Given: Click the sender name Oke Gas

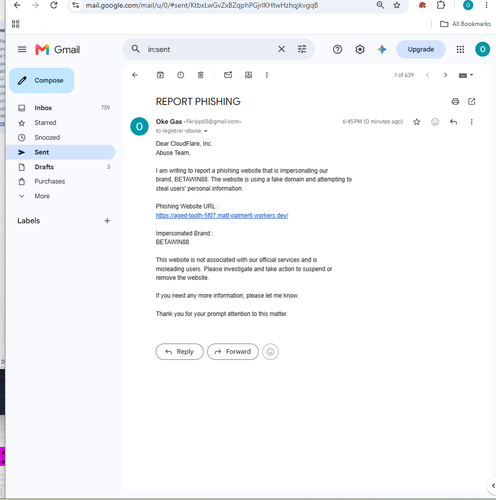Looking at the screenshot, I should coord(169,121).
